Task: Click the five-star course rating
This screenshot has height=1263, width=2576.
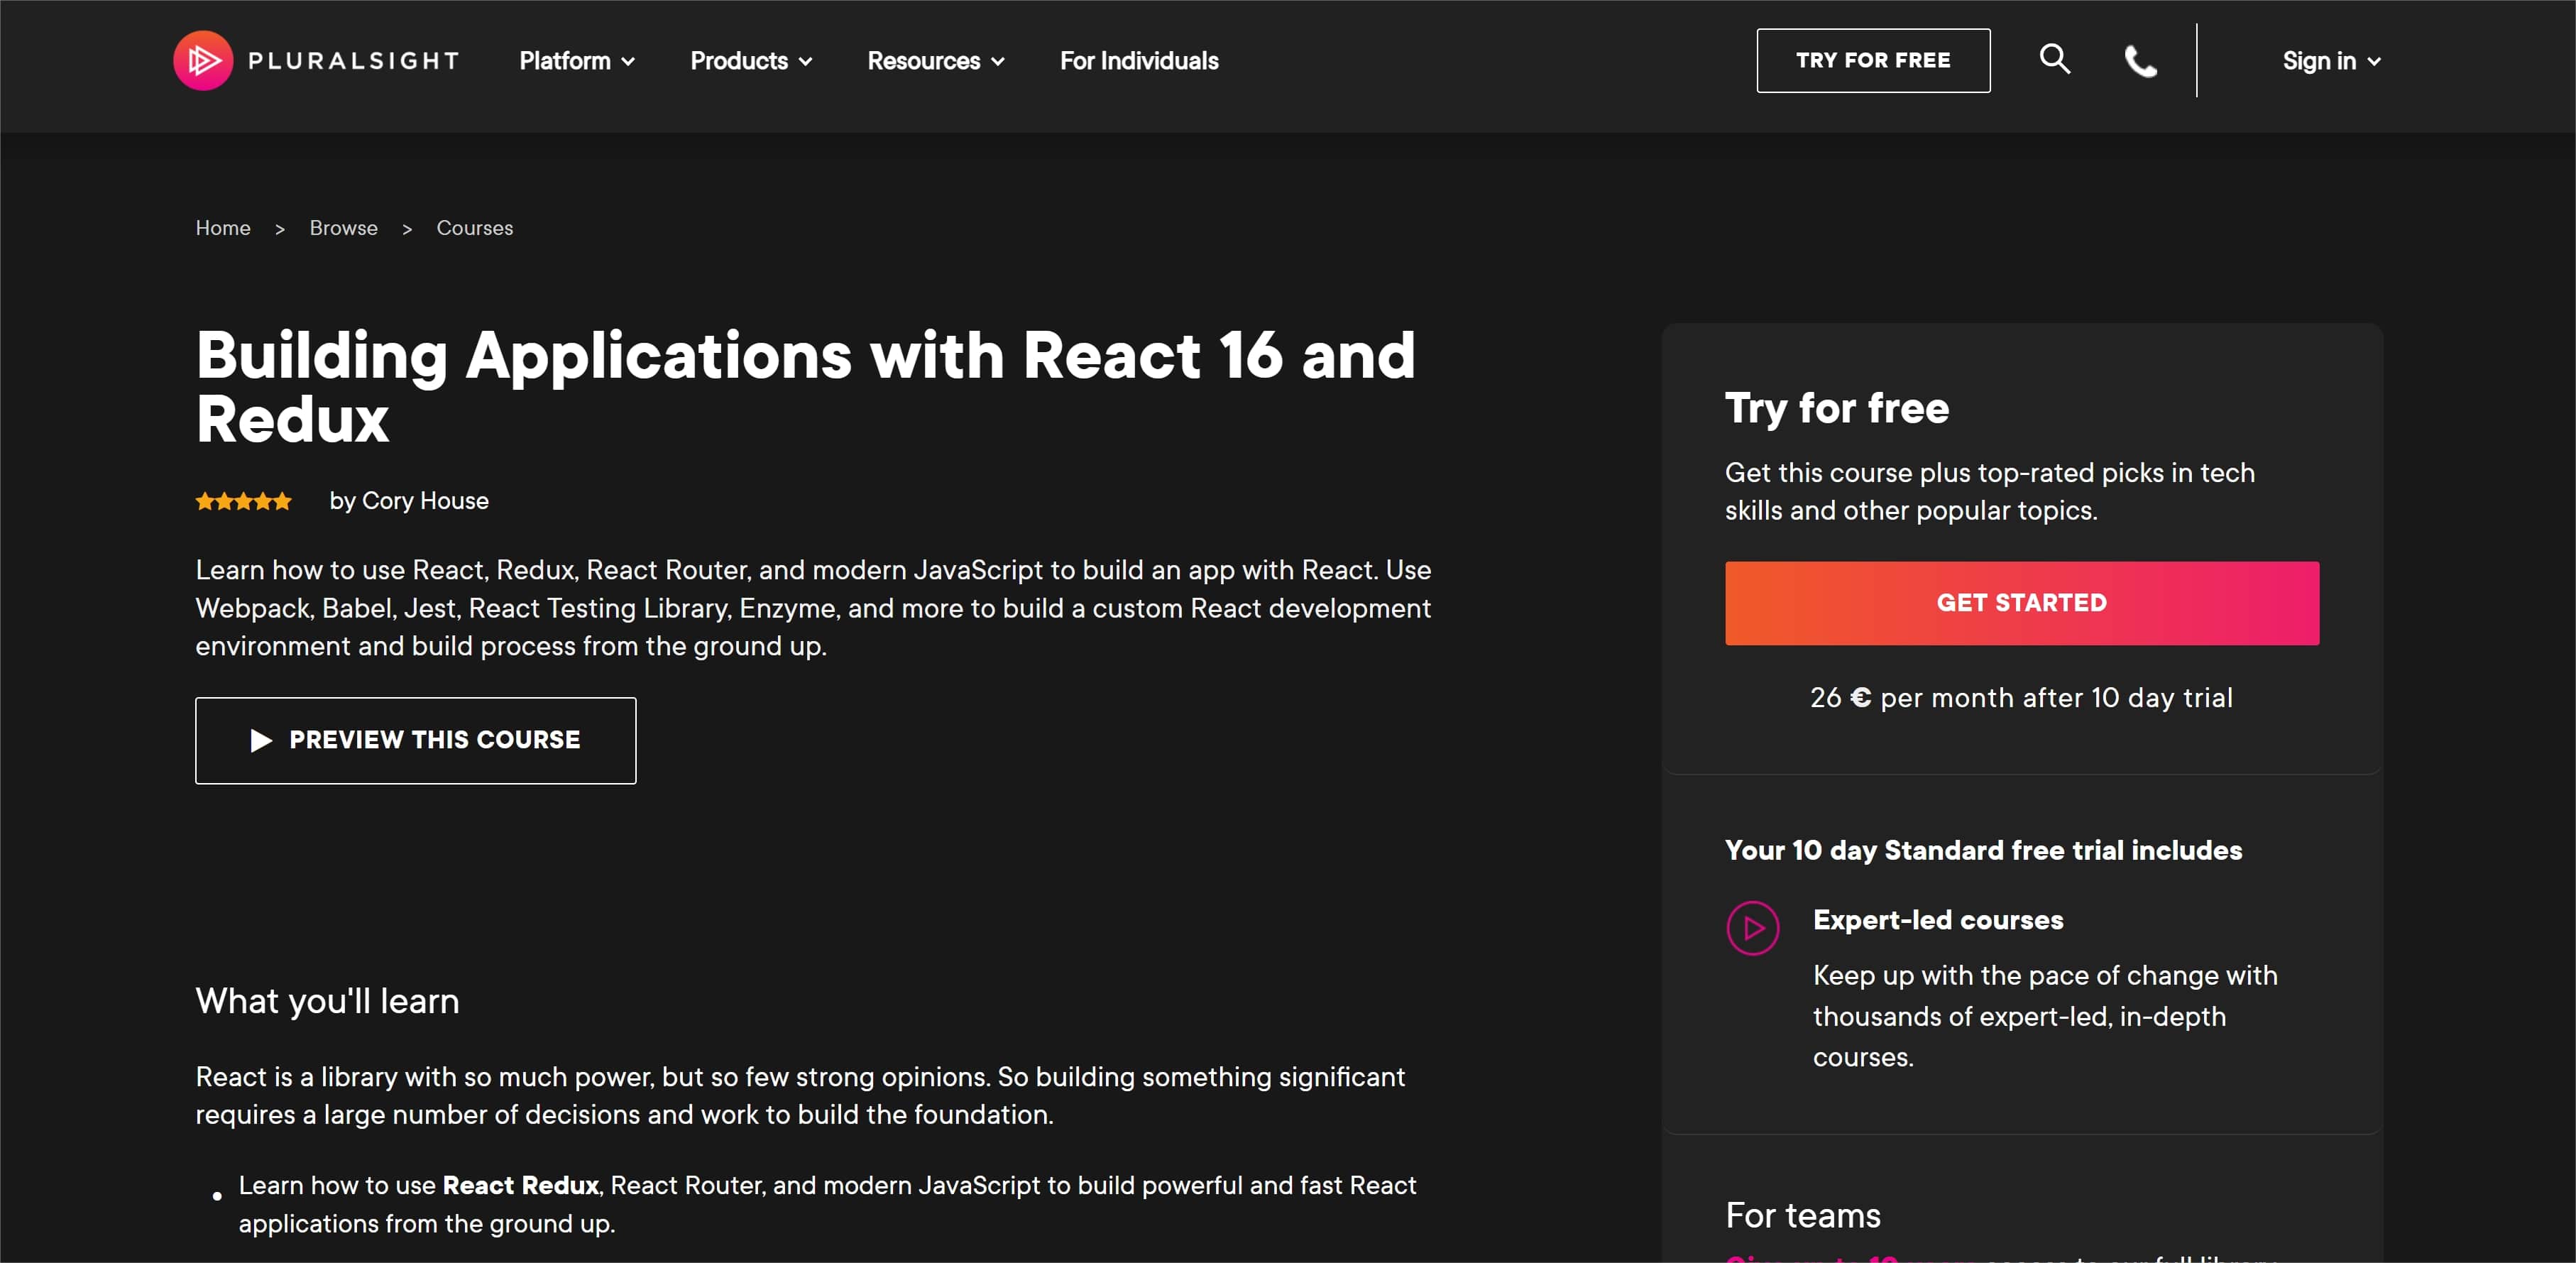Action: (243, 501)
